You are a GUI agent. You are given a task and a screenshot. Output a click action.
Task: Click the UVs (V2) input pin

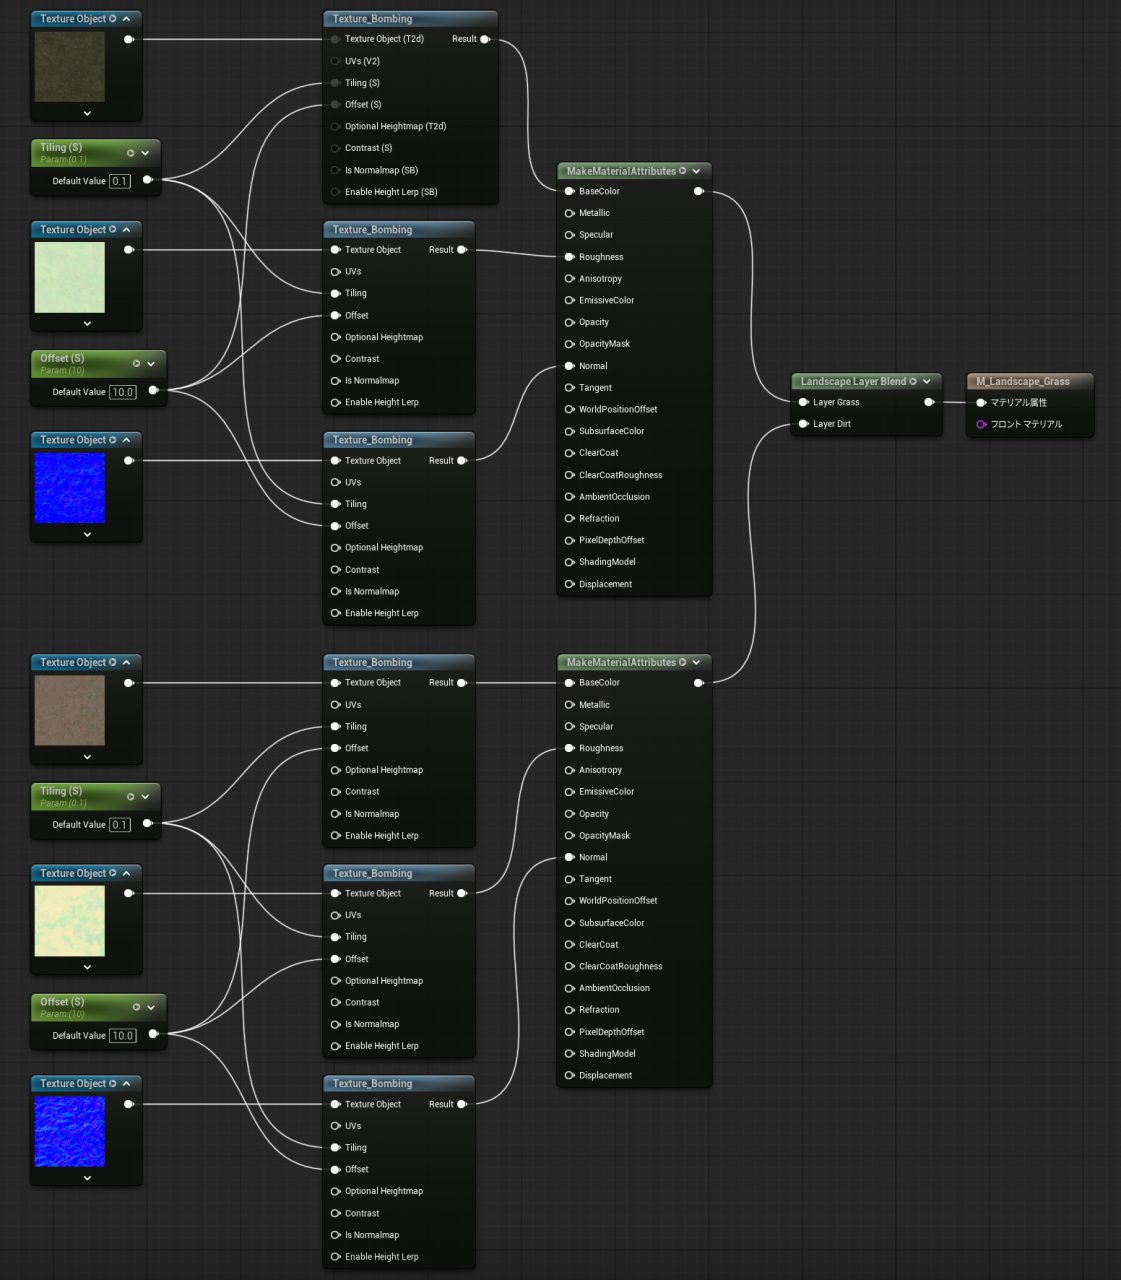click(x=335, y=61)
